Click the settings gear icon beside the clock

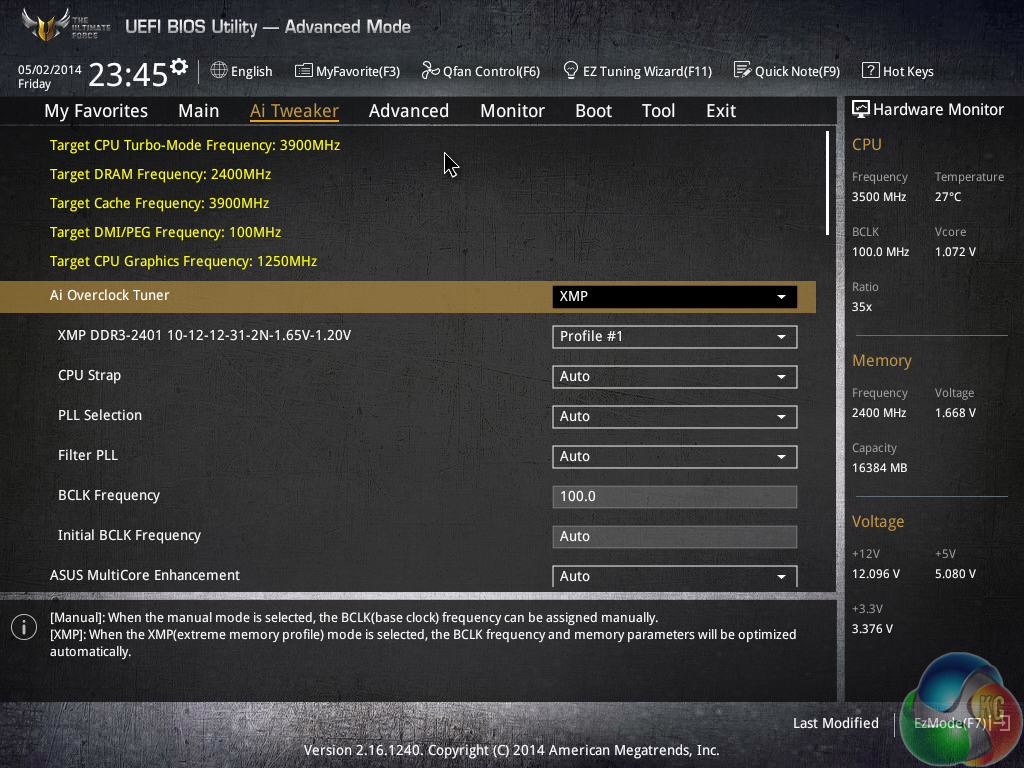pos(179,67)
